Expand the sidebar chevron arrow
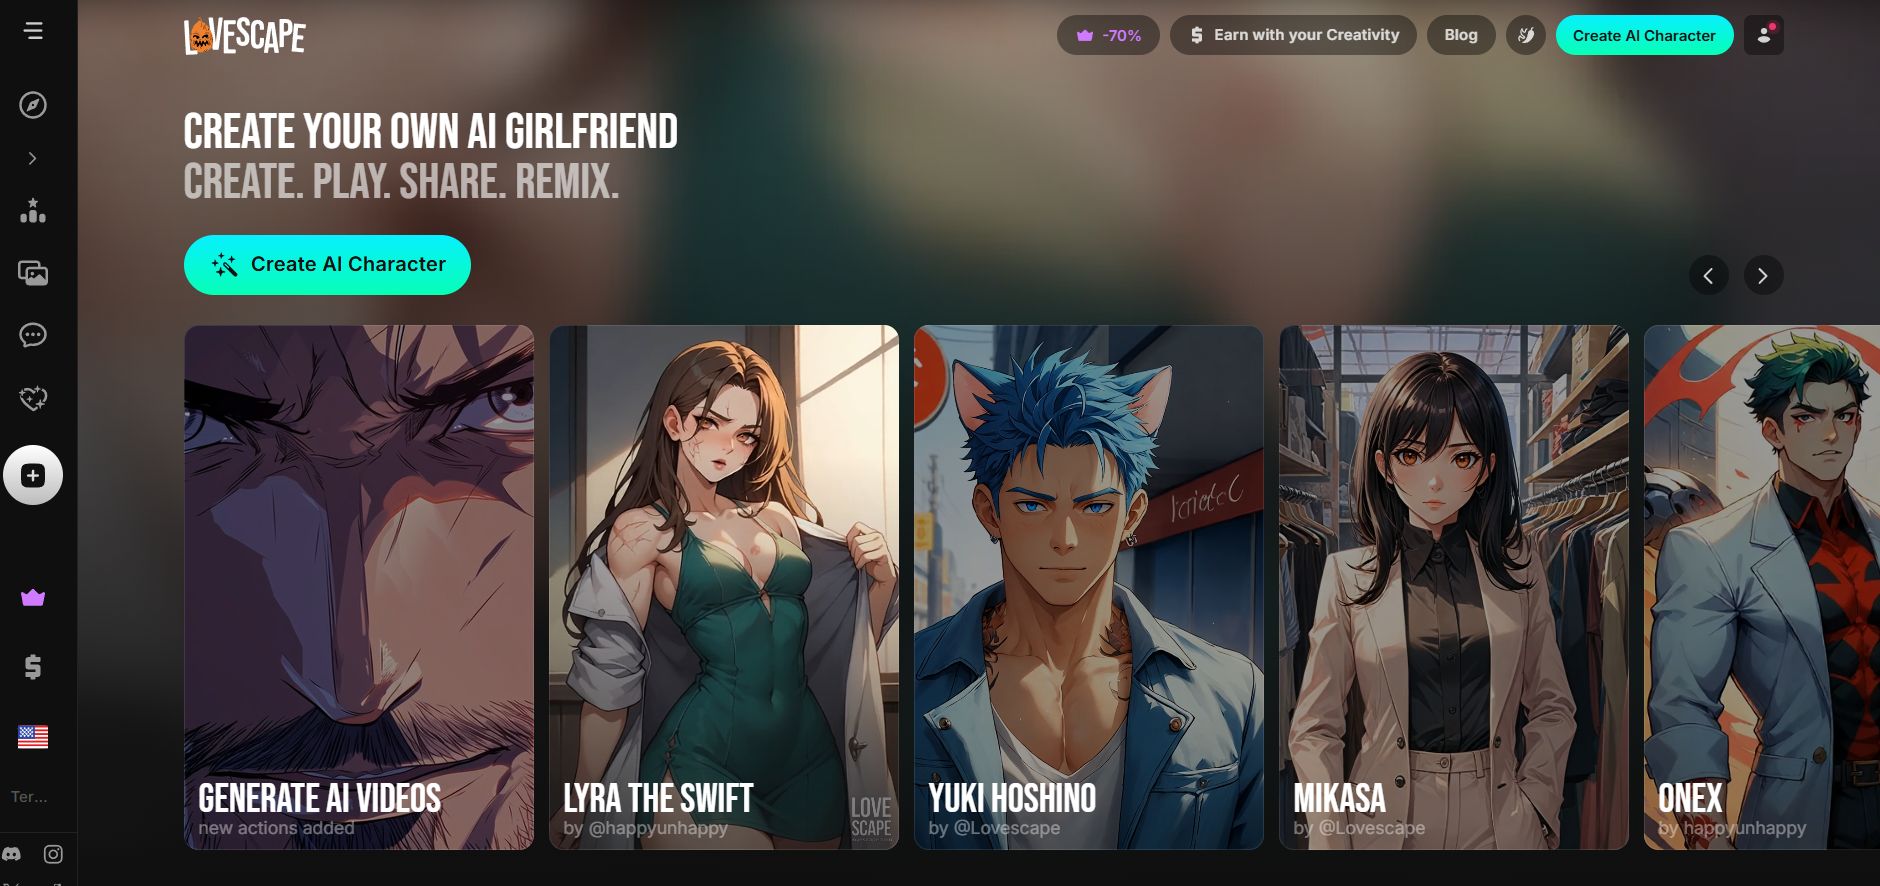The width and height of the screenshot is (1880, 886). point(33,158)
